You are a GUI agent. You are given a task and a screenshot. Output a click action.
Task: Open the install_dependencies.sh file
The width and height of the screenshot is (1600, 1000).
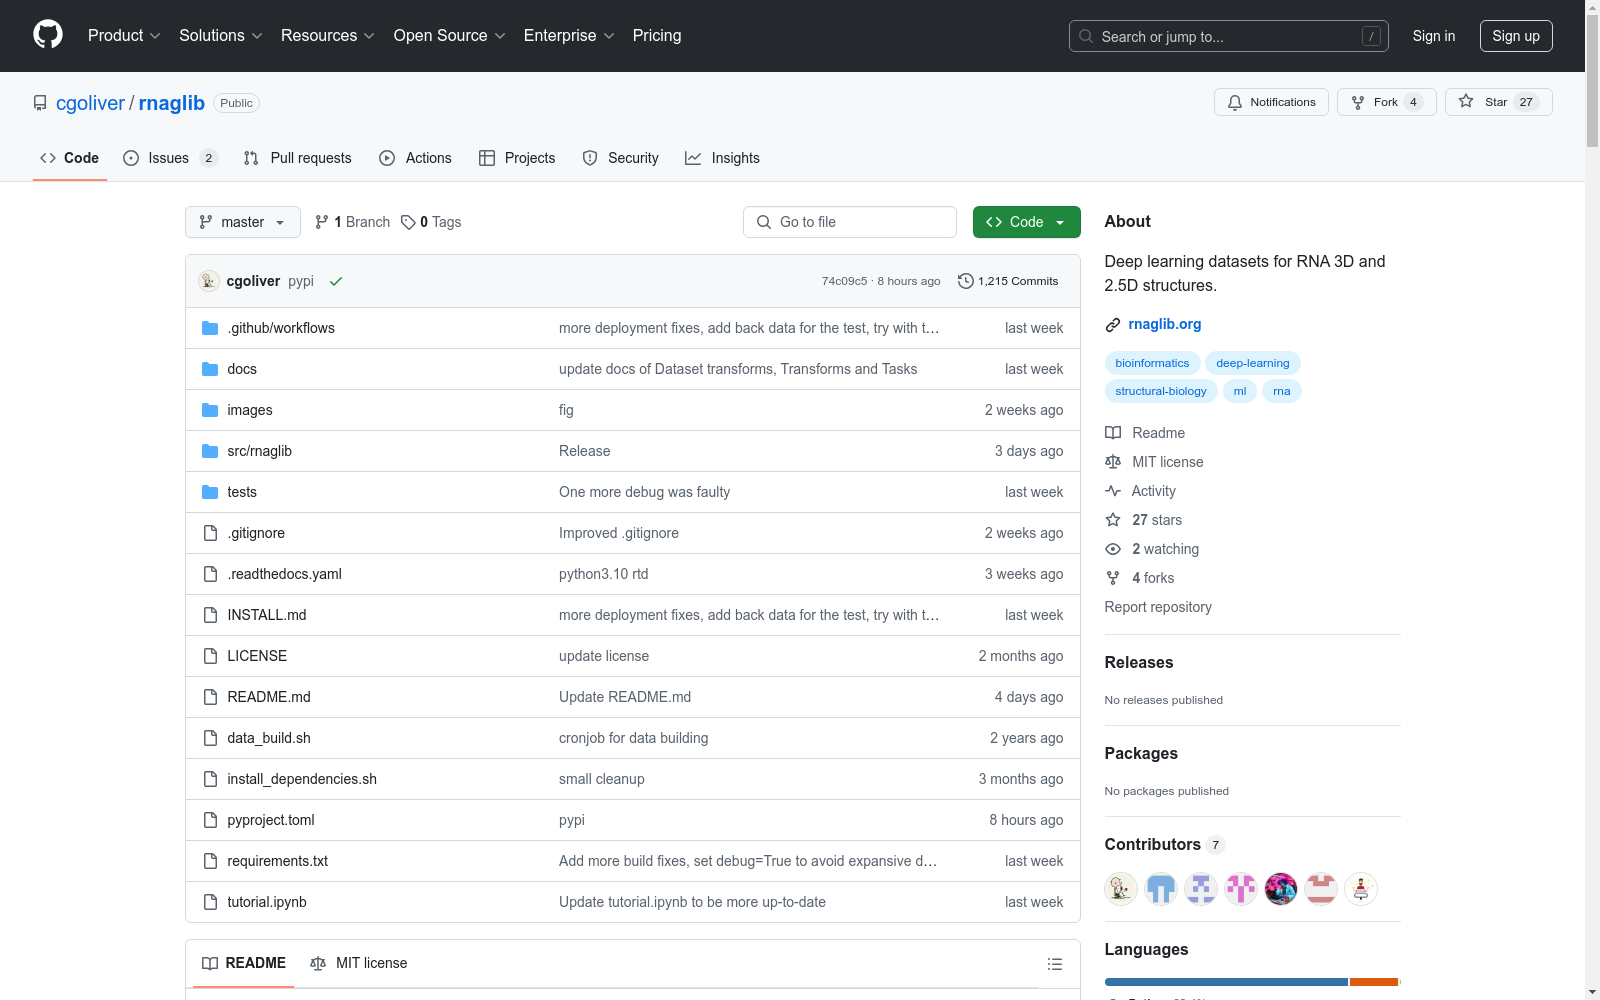pos(302,779)
